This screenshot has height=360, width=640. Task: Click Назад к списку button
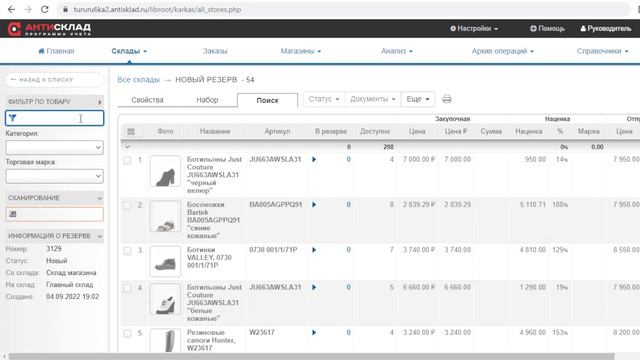55,80
